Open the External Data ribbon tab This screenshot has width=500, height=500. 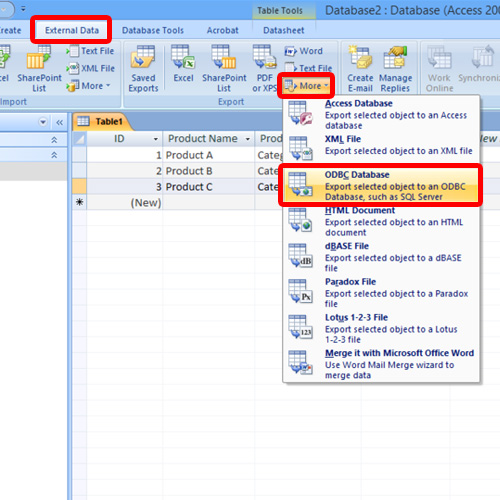tap(72, 30)
